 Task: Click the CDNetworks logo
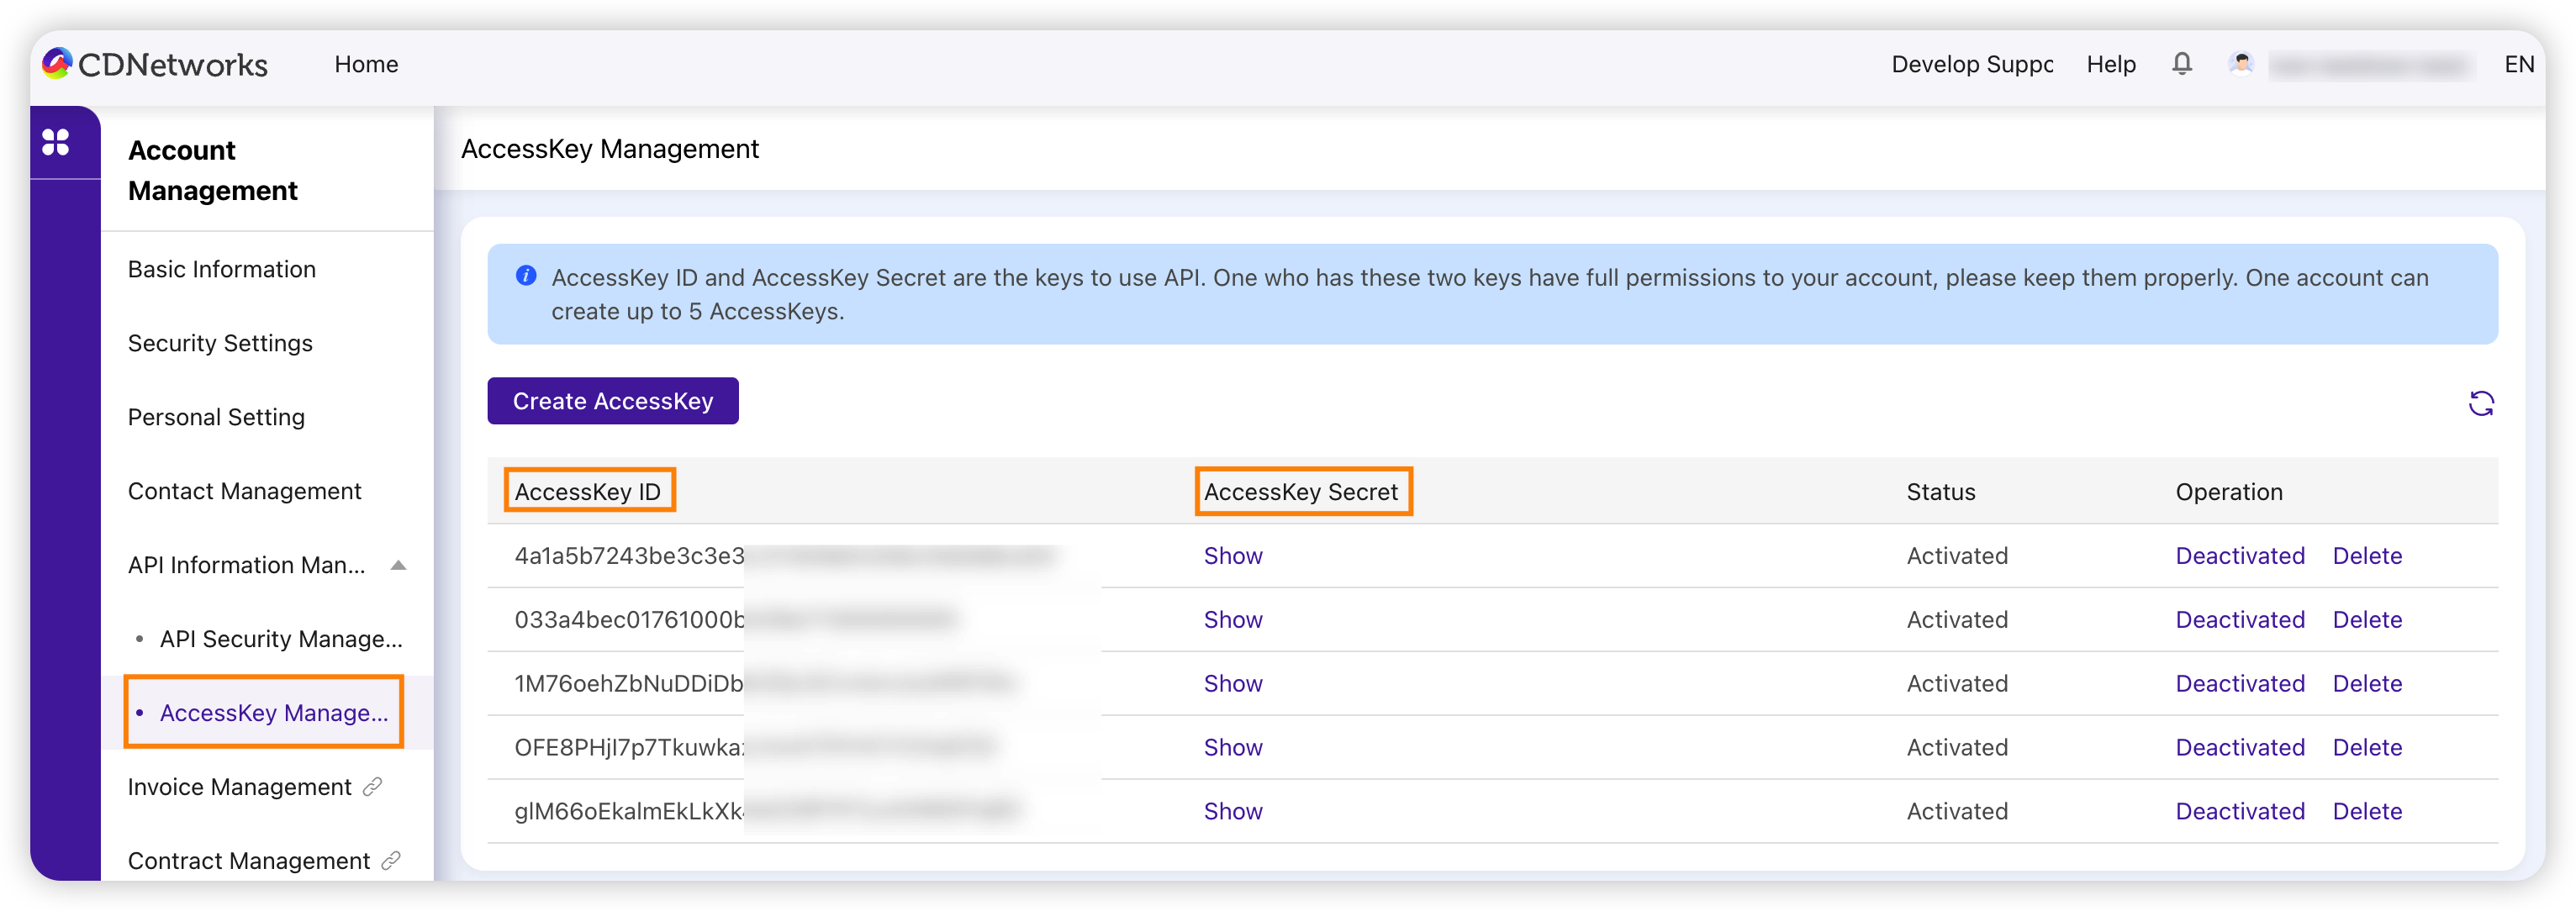pyautogui.click(x=155, y=64)
